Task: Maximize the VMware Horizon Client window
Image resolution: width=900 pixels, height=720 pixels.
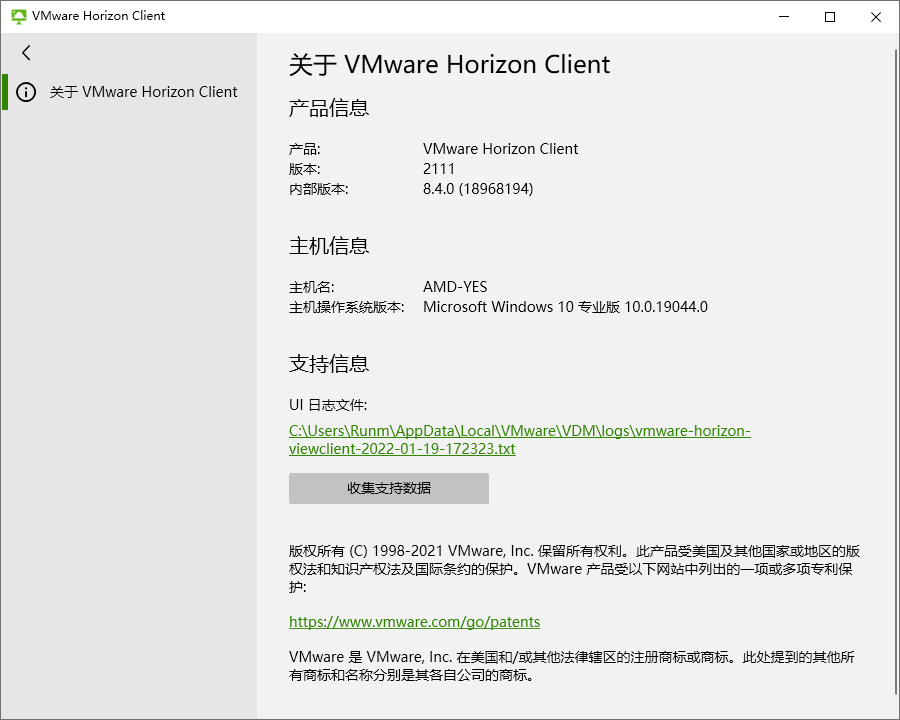Action: tap(830, 17)
